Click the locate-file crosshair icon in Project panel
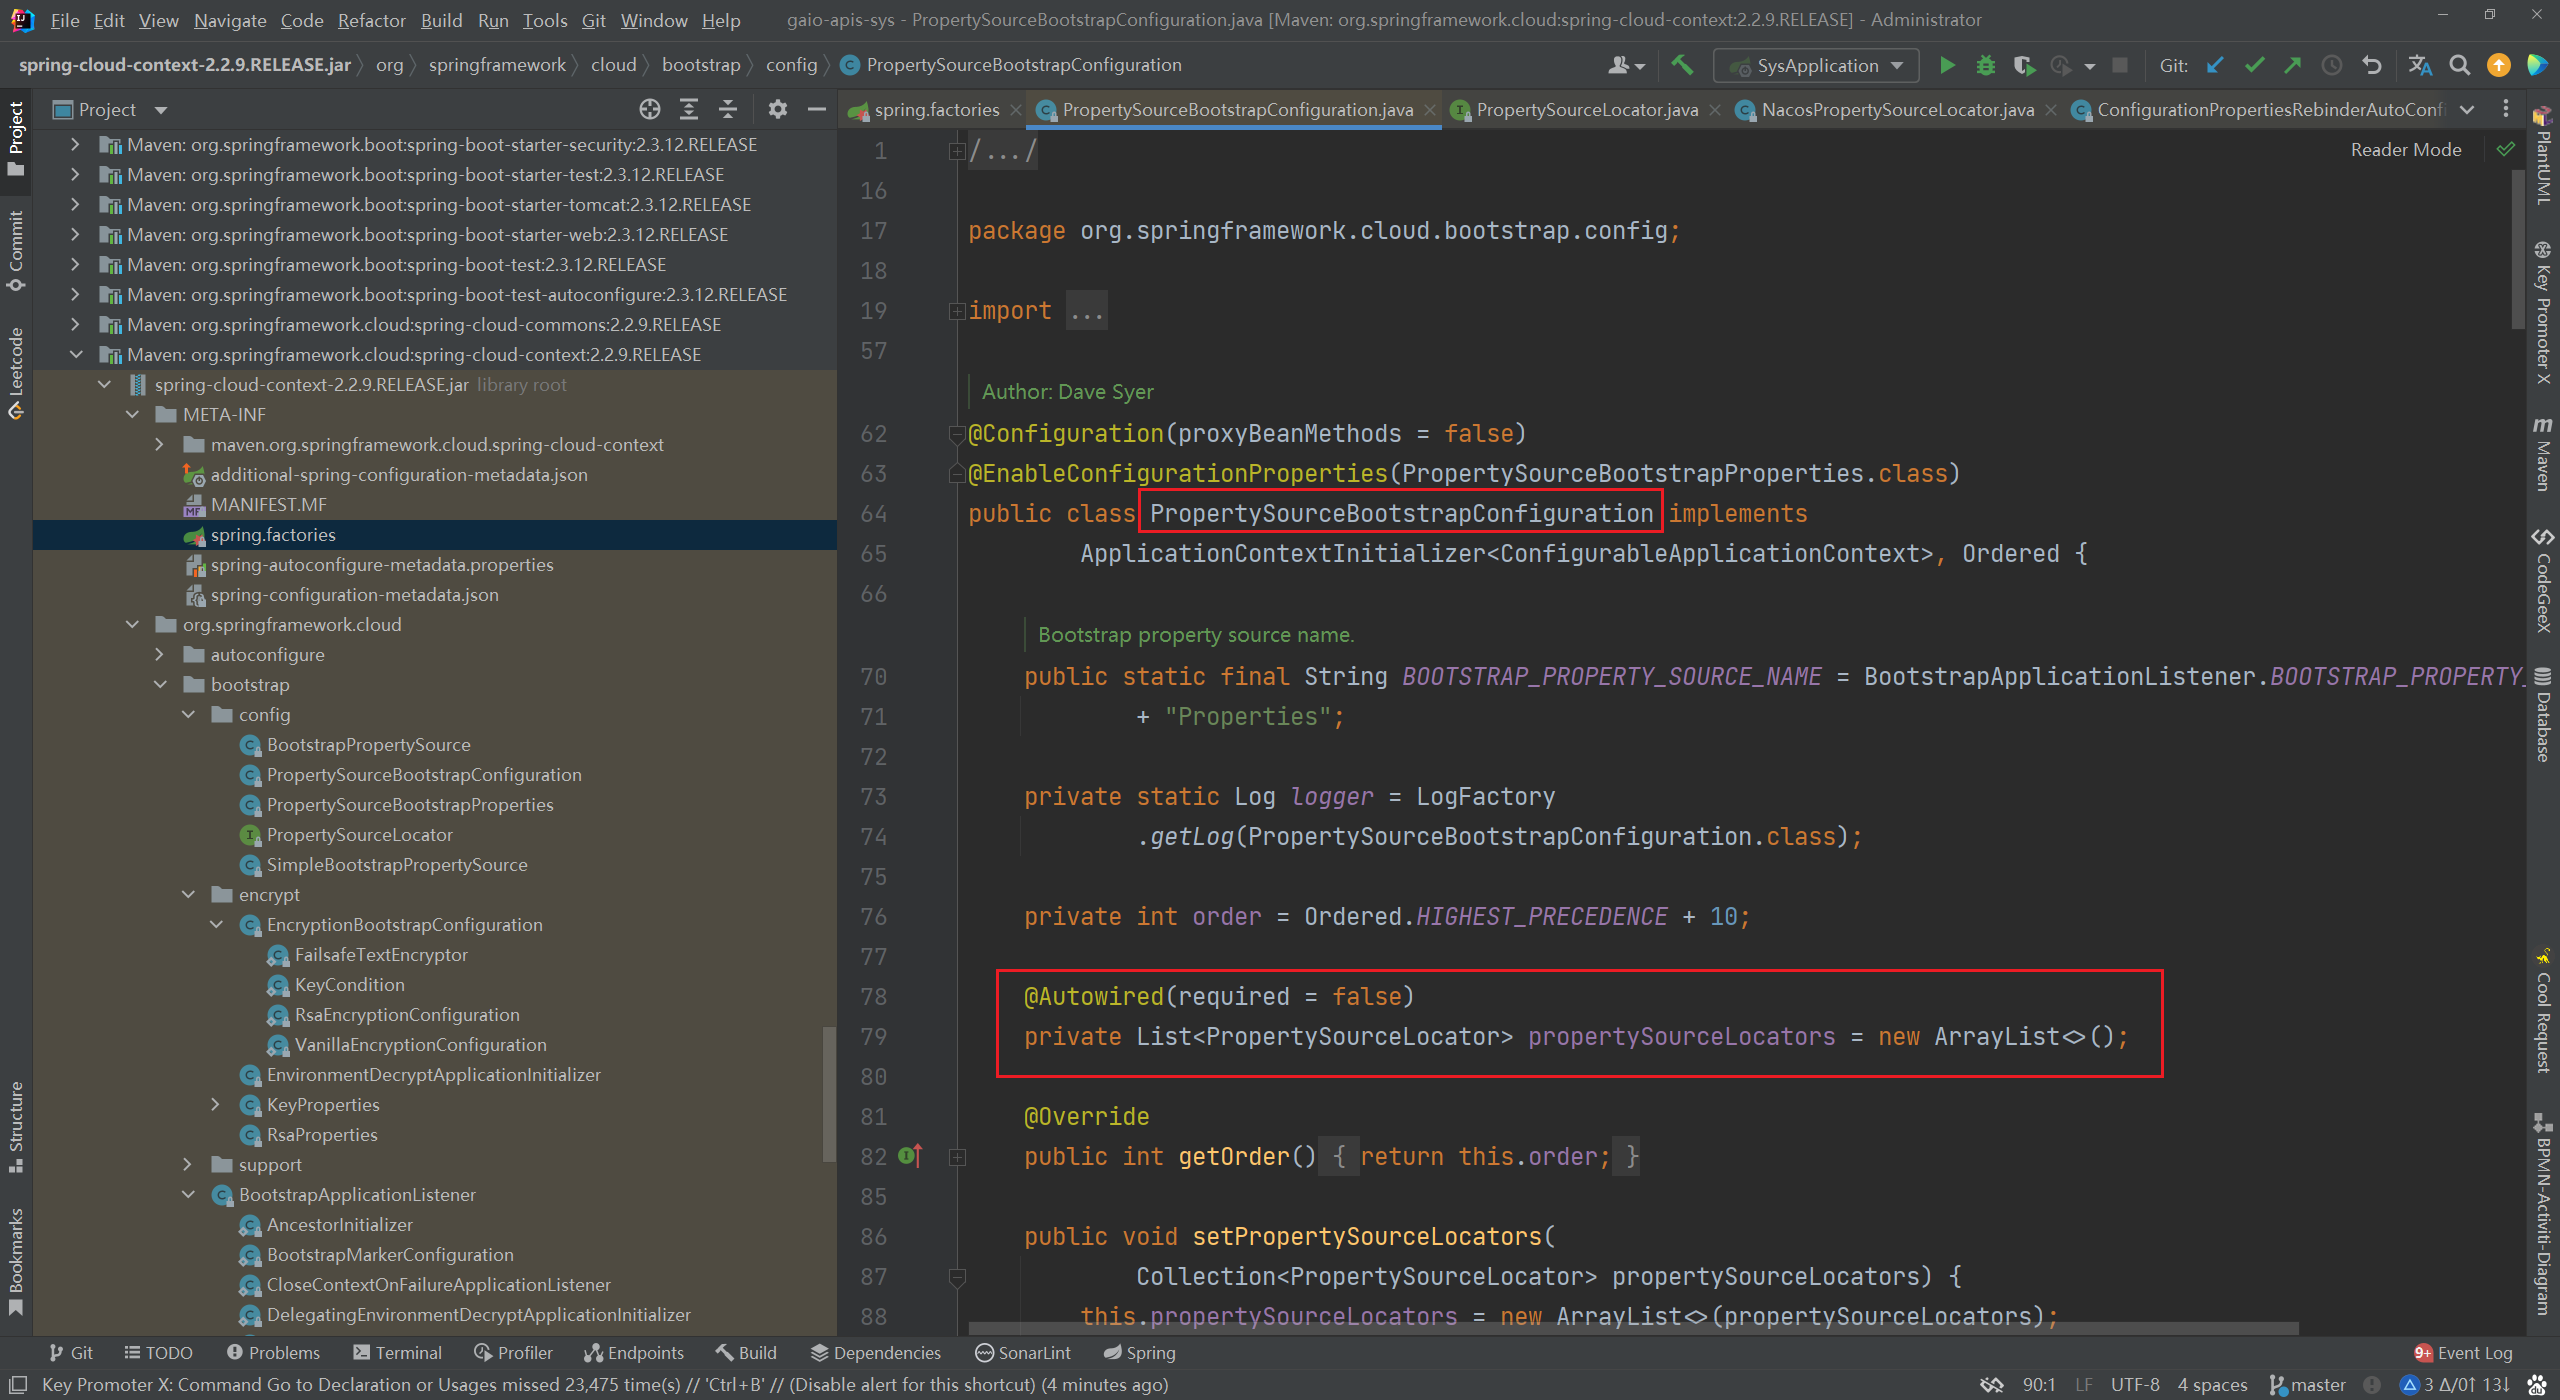This screenshot has height=1400, width=2560. [x=650, y=109]
